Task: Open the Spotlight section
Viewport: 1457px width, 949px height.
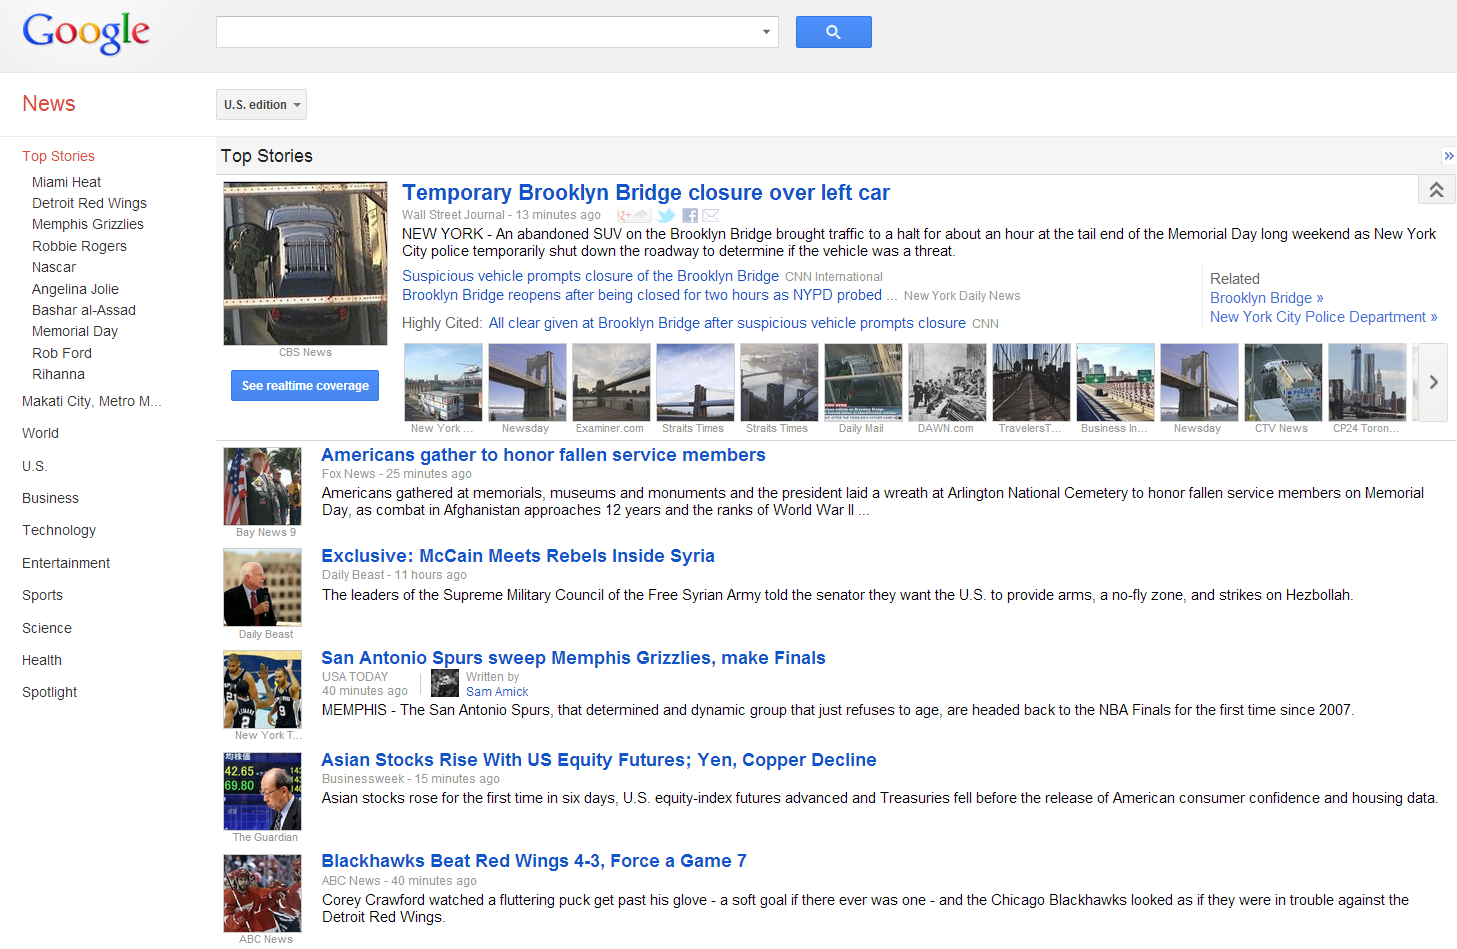Action: pyautogui.click(x=49, y=692)
